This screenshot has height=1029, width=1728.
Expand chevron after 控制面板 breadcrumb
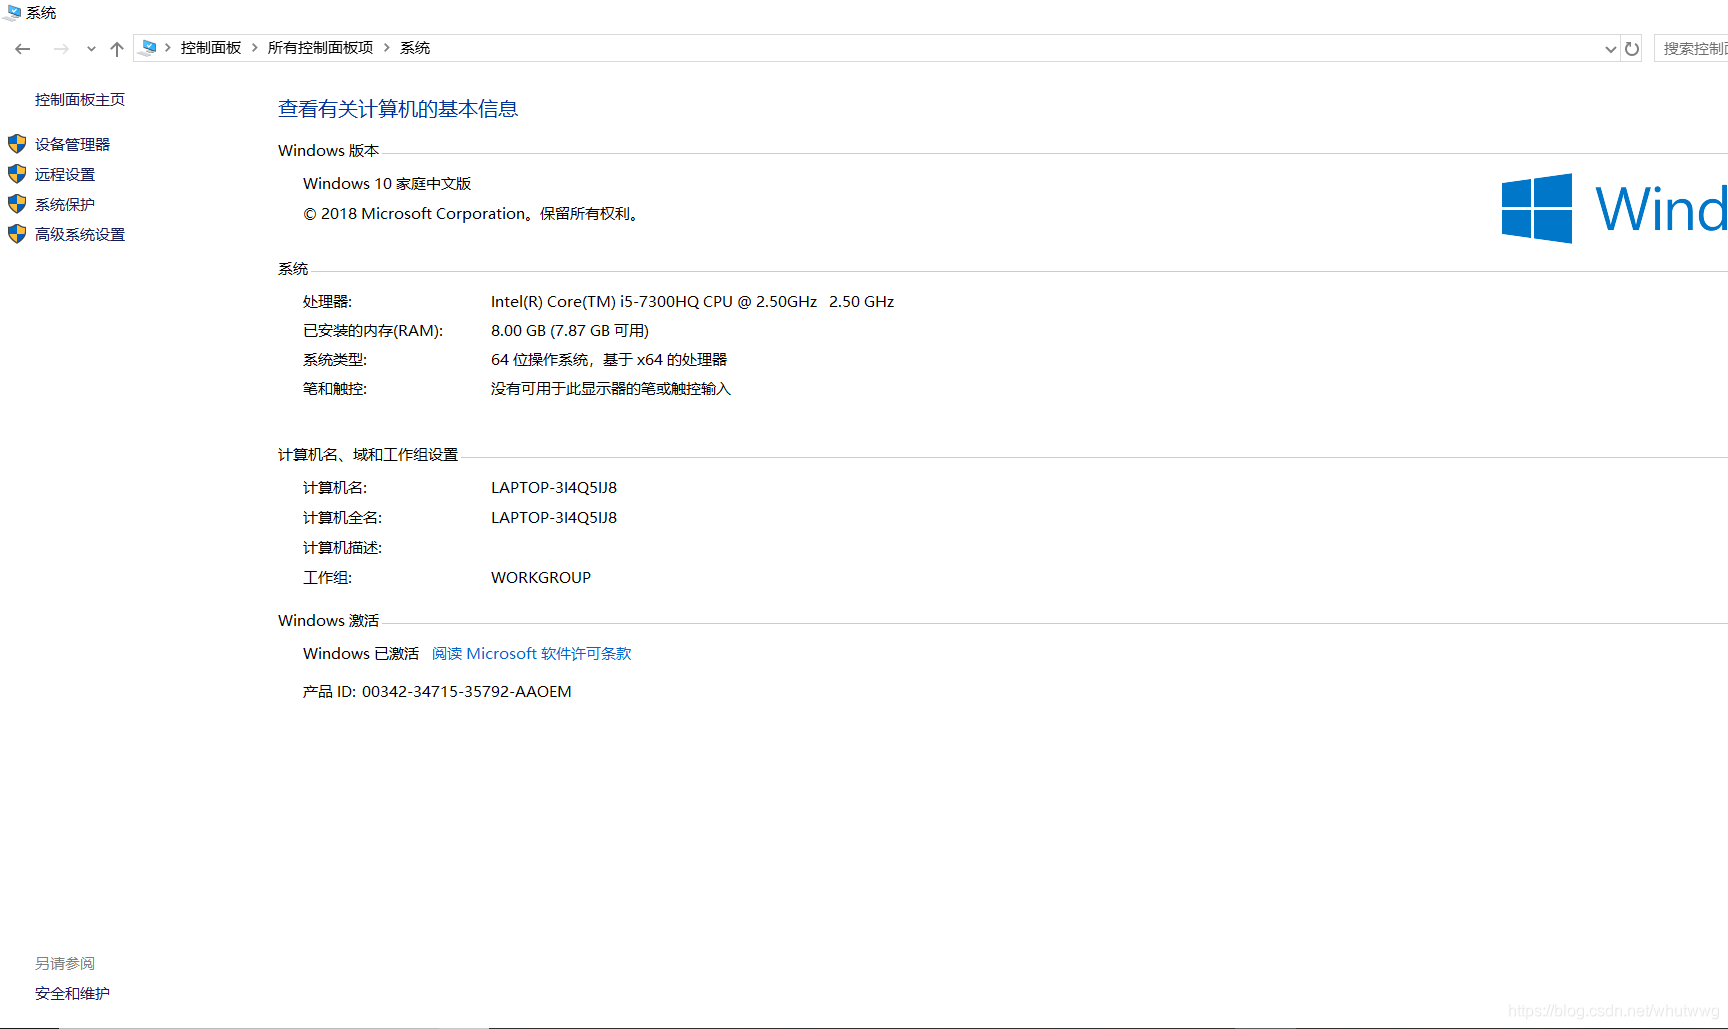pos(255,48)
